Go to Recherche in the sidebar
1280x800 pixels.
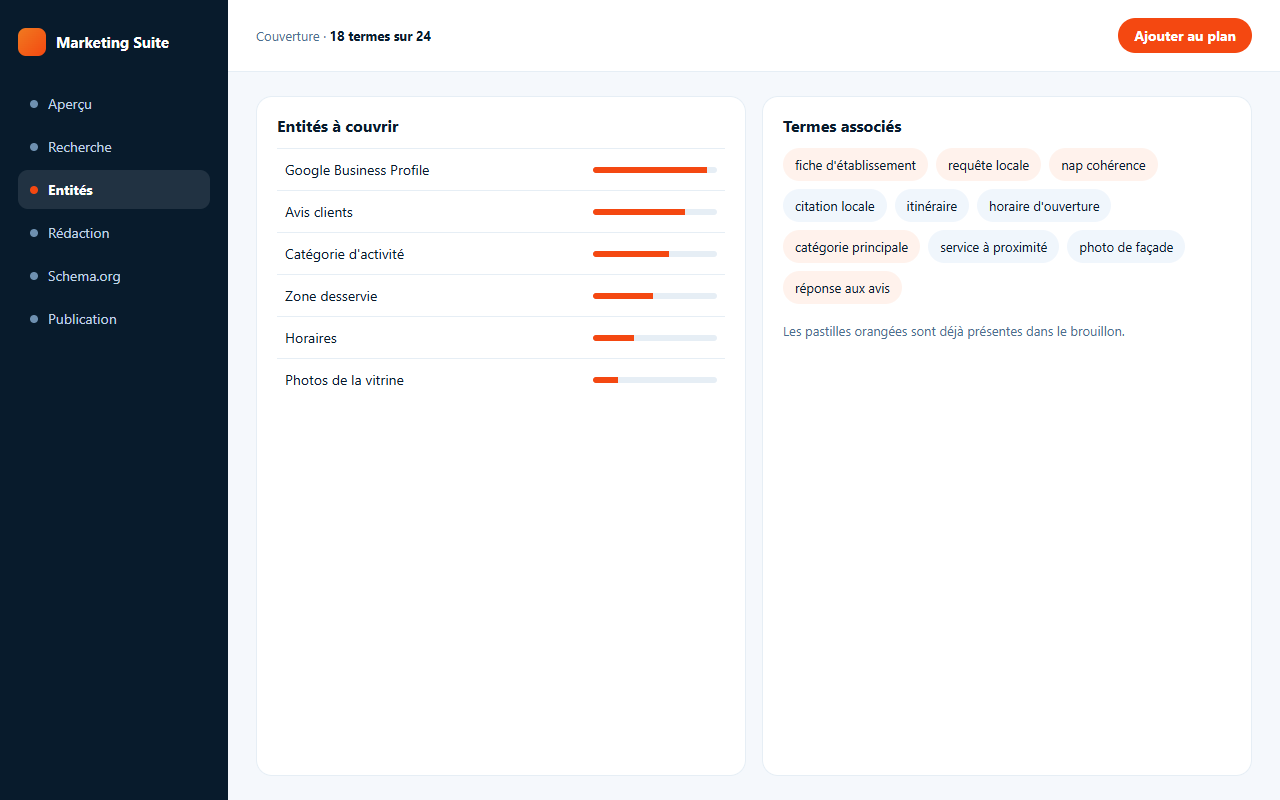click(114, 147)
